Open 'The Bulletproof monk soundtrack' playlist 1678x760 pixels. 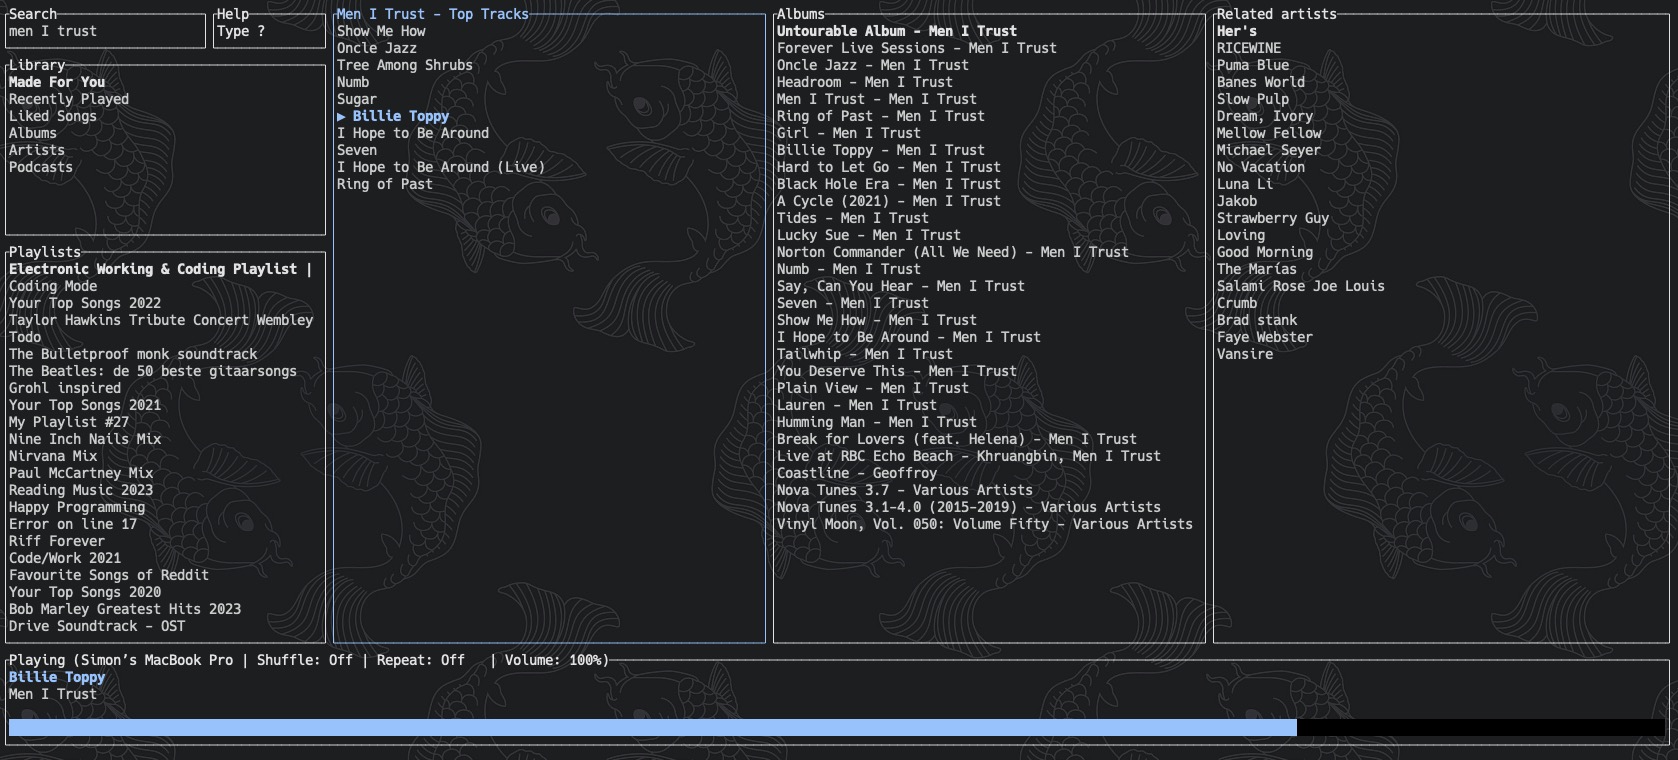coord(133,354)
